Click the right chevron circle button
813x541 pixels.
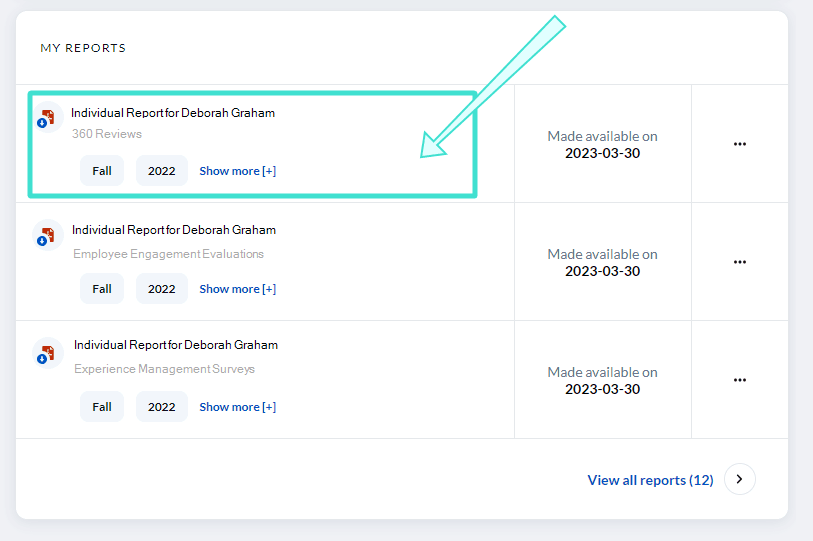point(739,479)
